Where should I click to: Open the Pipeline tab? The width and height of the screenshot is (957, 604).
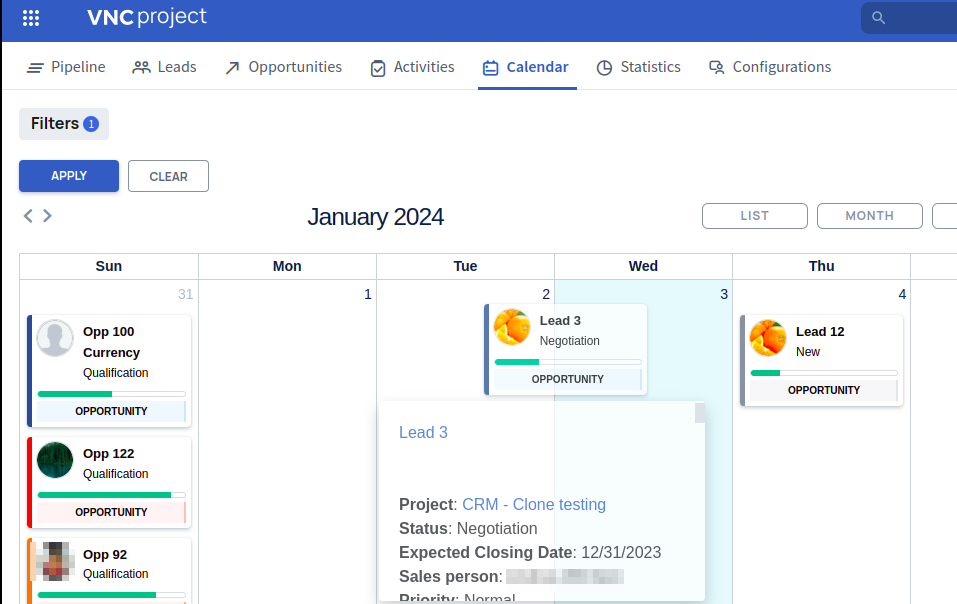pyautogui.click(x=66, y=67)
